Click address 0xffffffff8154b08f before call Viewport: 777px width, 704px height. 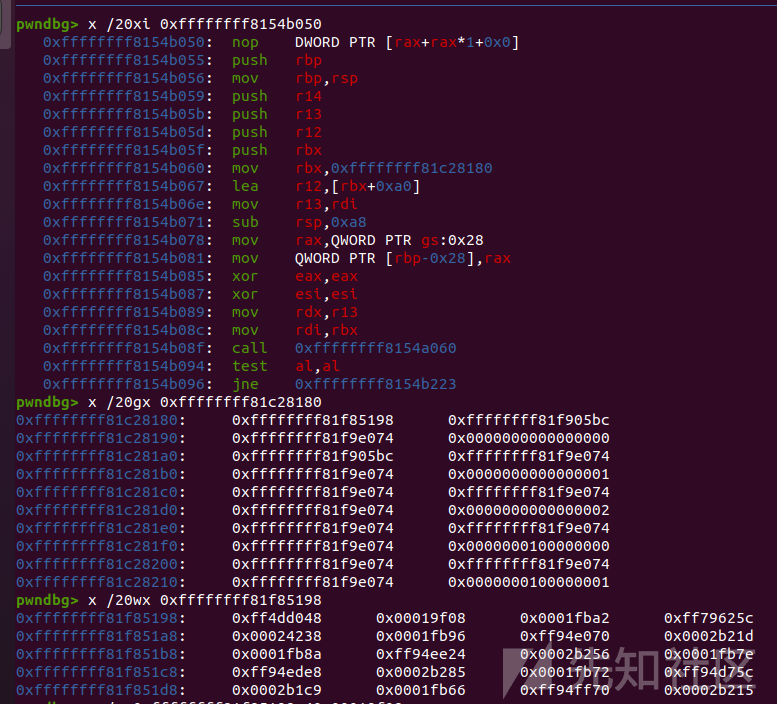point(128,348)
